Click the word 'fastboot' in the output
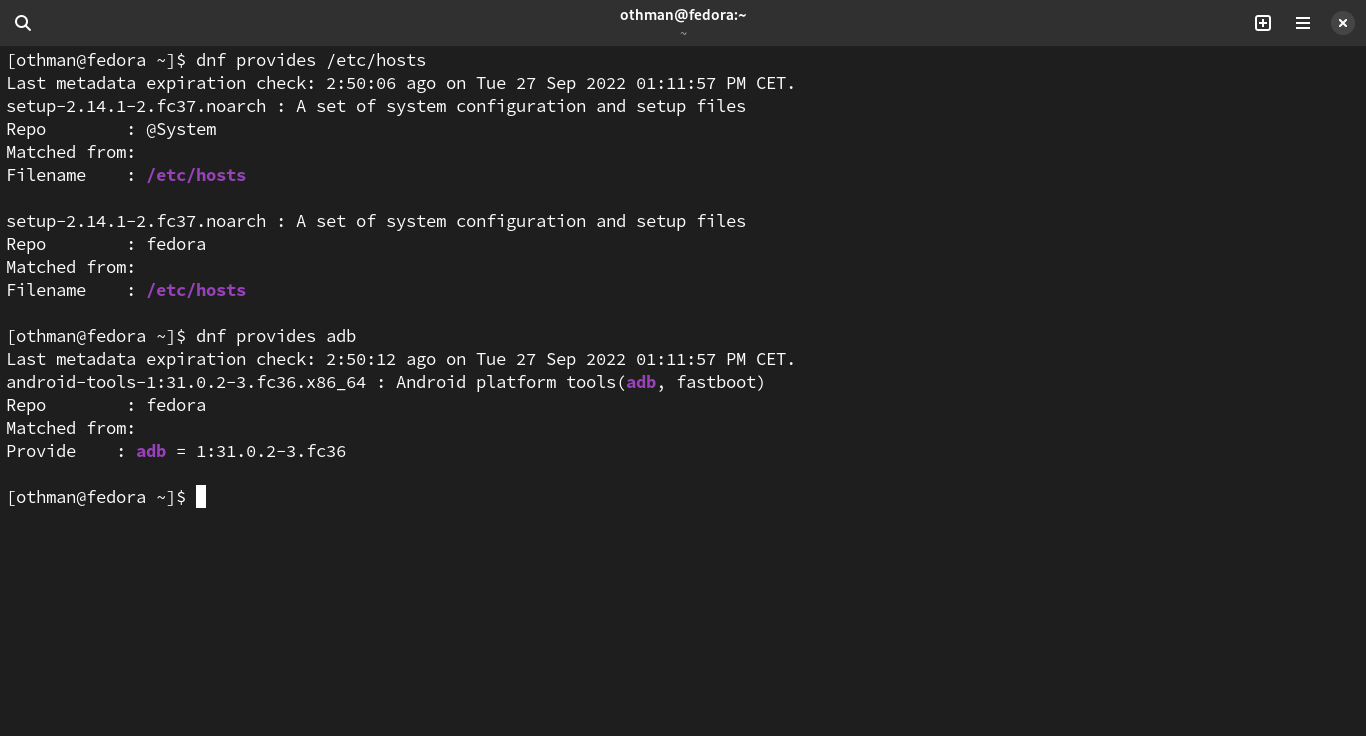The height and width of the screenshot is (736, 1366). [x=716, y=382]
